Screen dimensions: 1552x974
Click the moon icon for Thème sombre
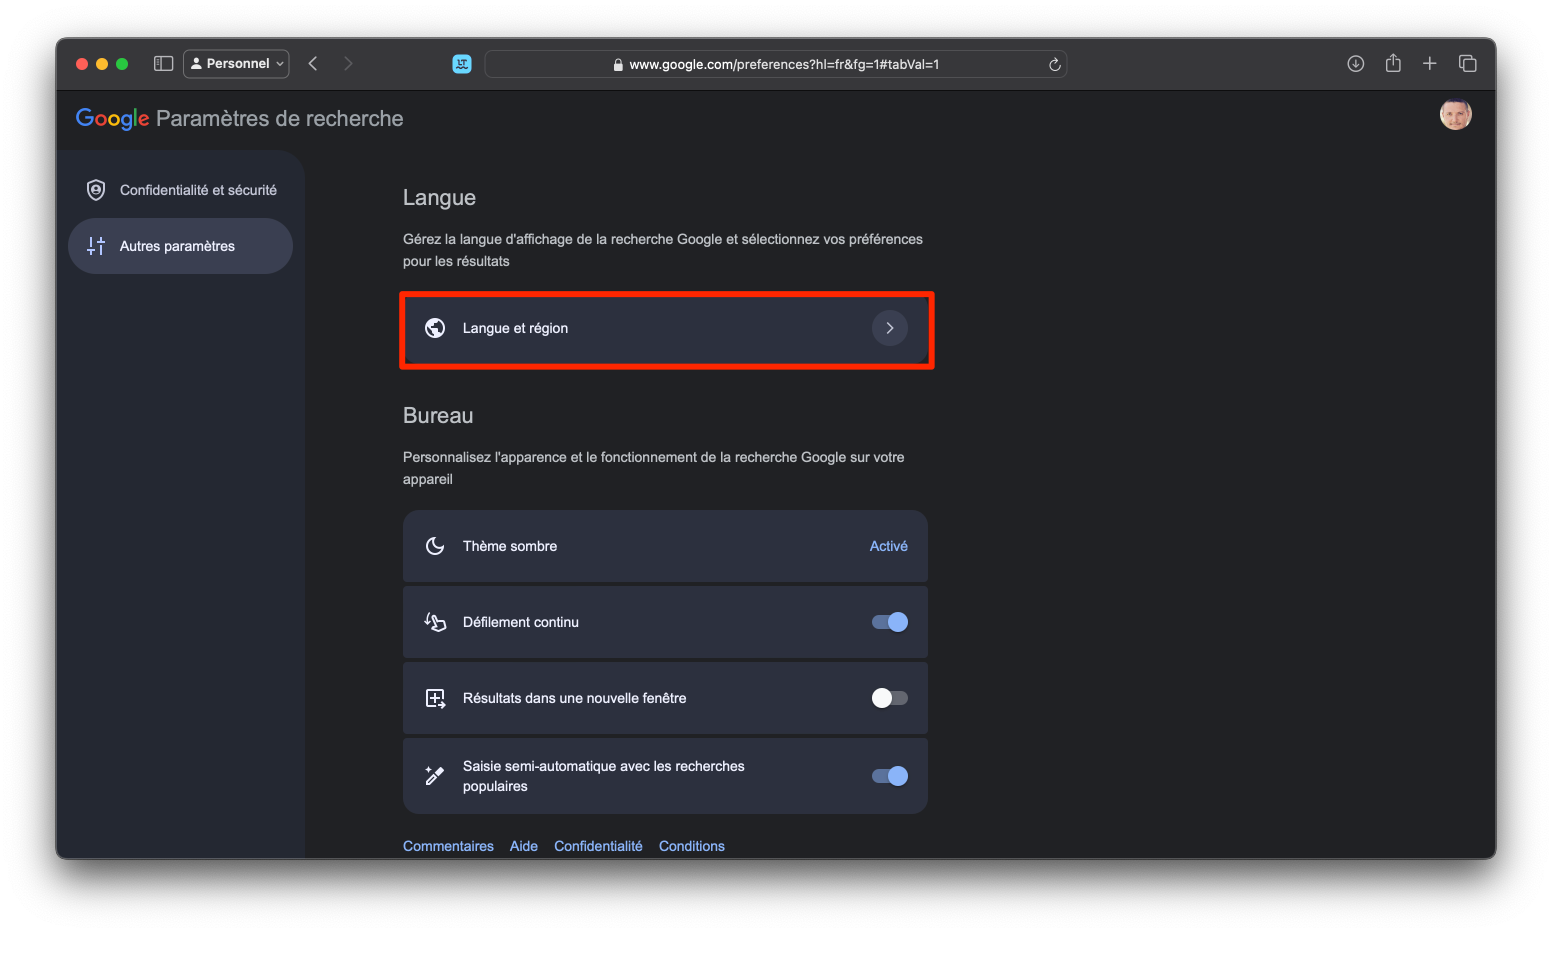(x=435, y=546)
